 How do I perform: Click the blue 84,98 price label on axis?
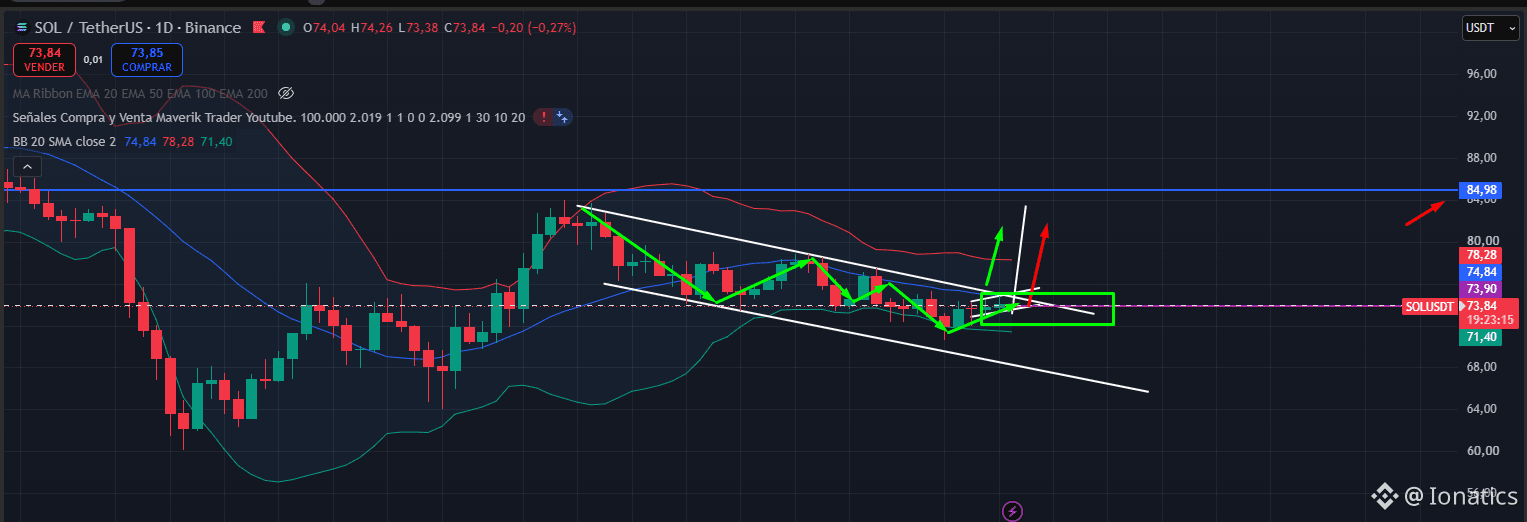pos(1482,190)
